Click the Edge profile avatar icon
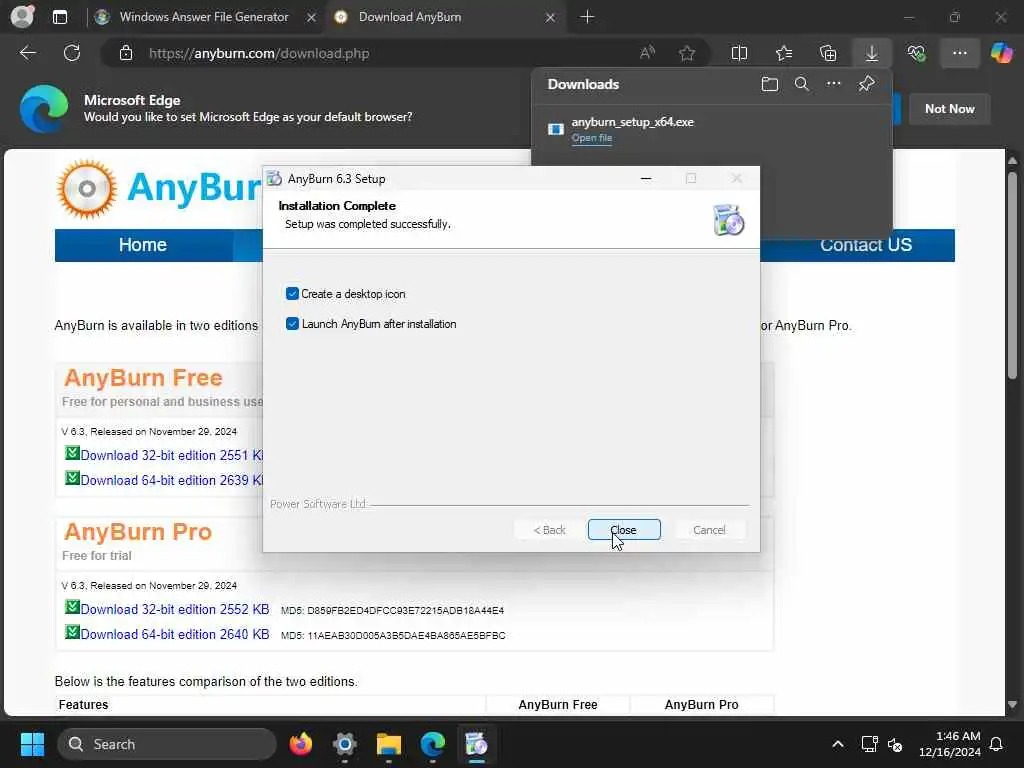 tap(22, 16)
